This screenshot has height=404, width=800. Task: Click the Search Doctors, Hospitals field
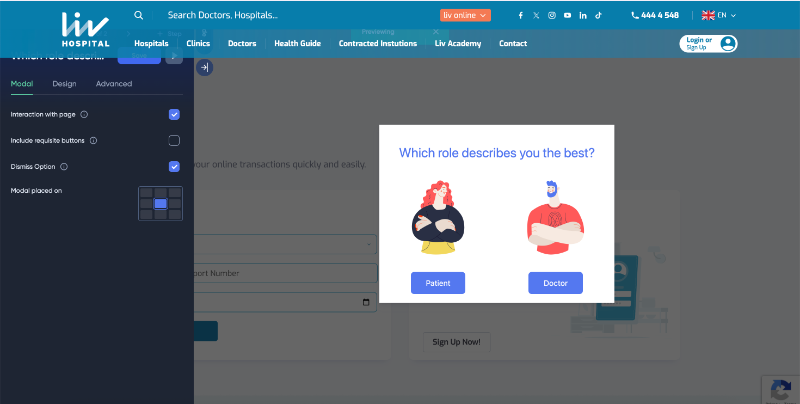pos(222,15)
